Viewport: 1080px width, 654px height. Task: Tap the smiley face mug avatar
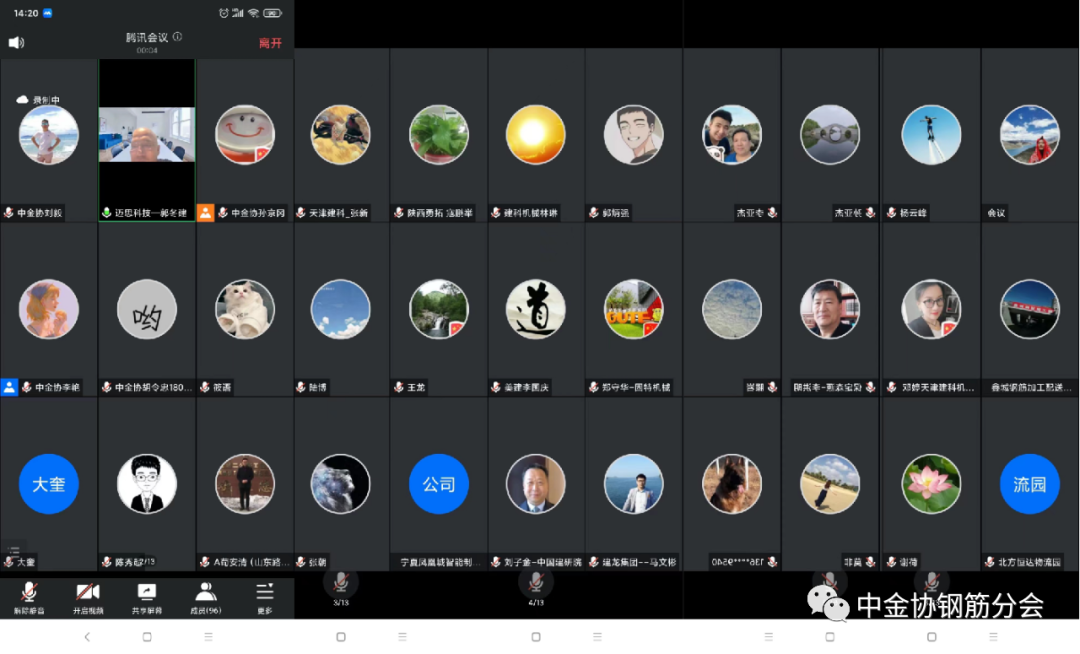click(245, 134)
